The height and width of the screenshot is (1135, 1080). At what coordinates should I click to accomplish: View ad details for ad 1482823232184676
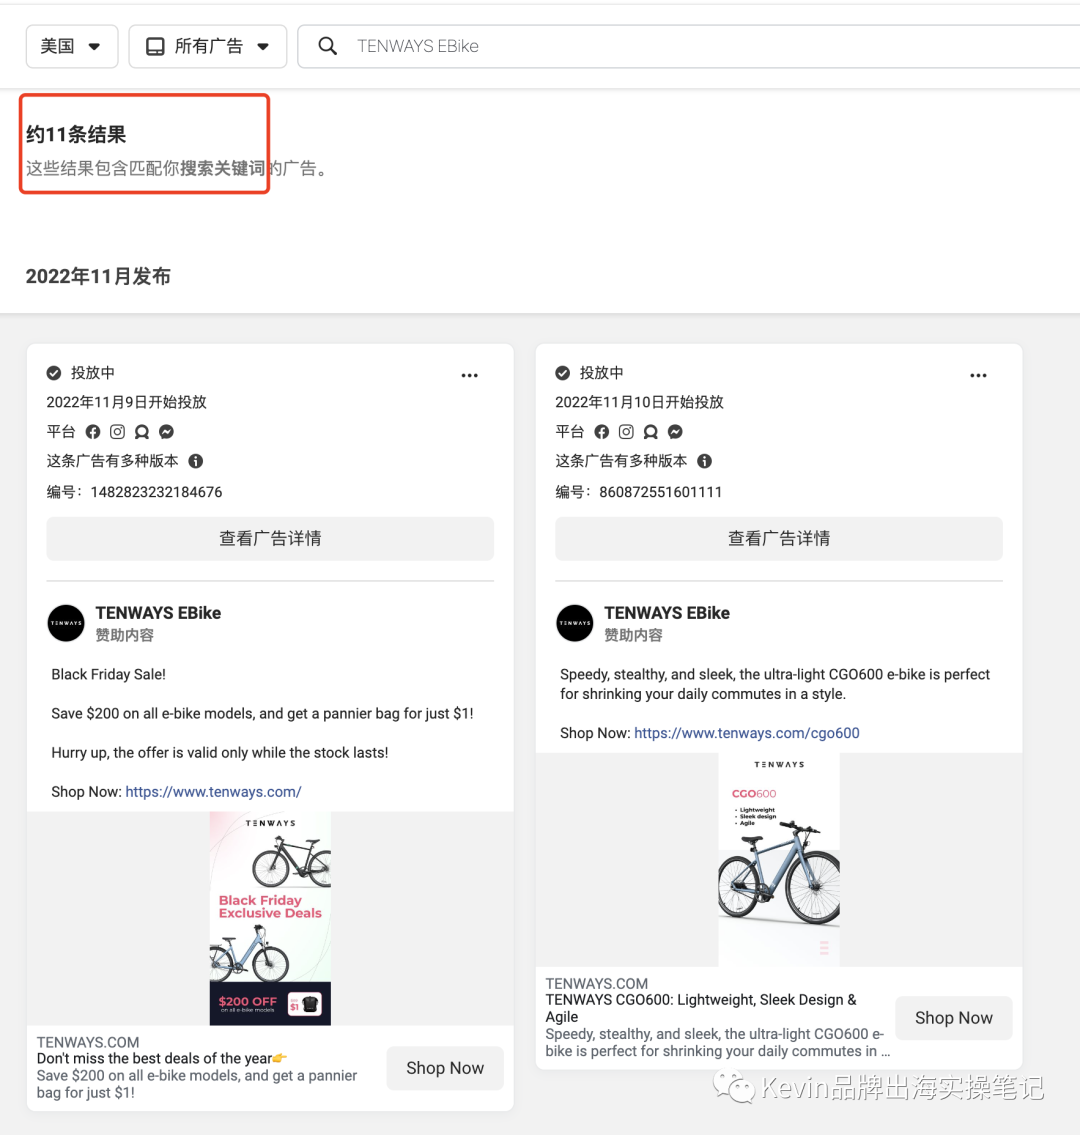(270, 539)
